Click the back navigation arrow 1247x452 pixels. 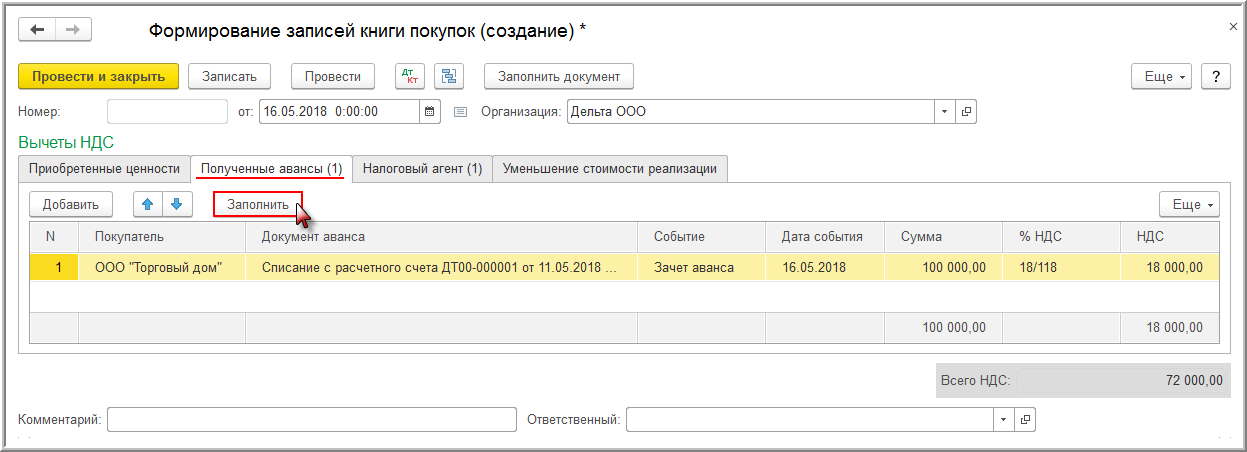[x=38, y=30]
